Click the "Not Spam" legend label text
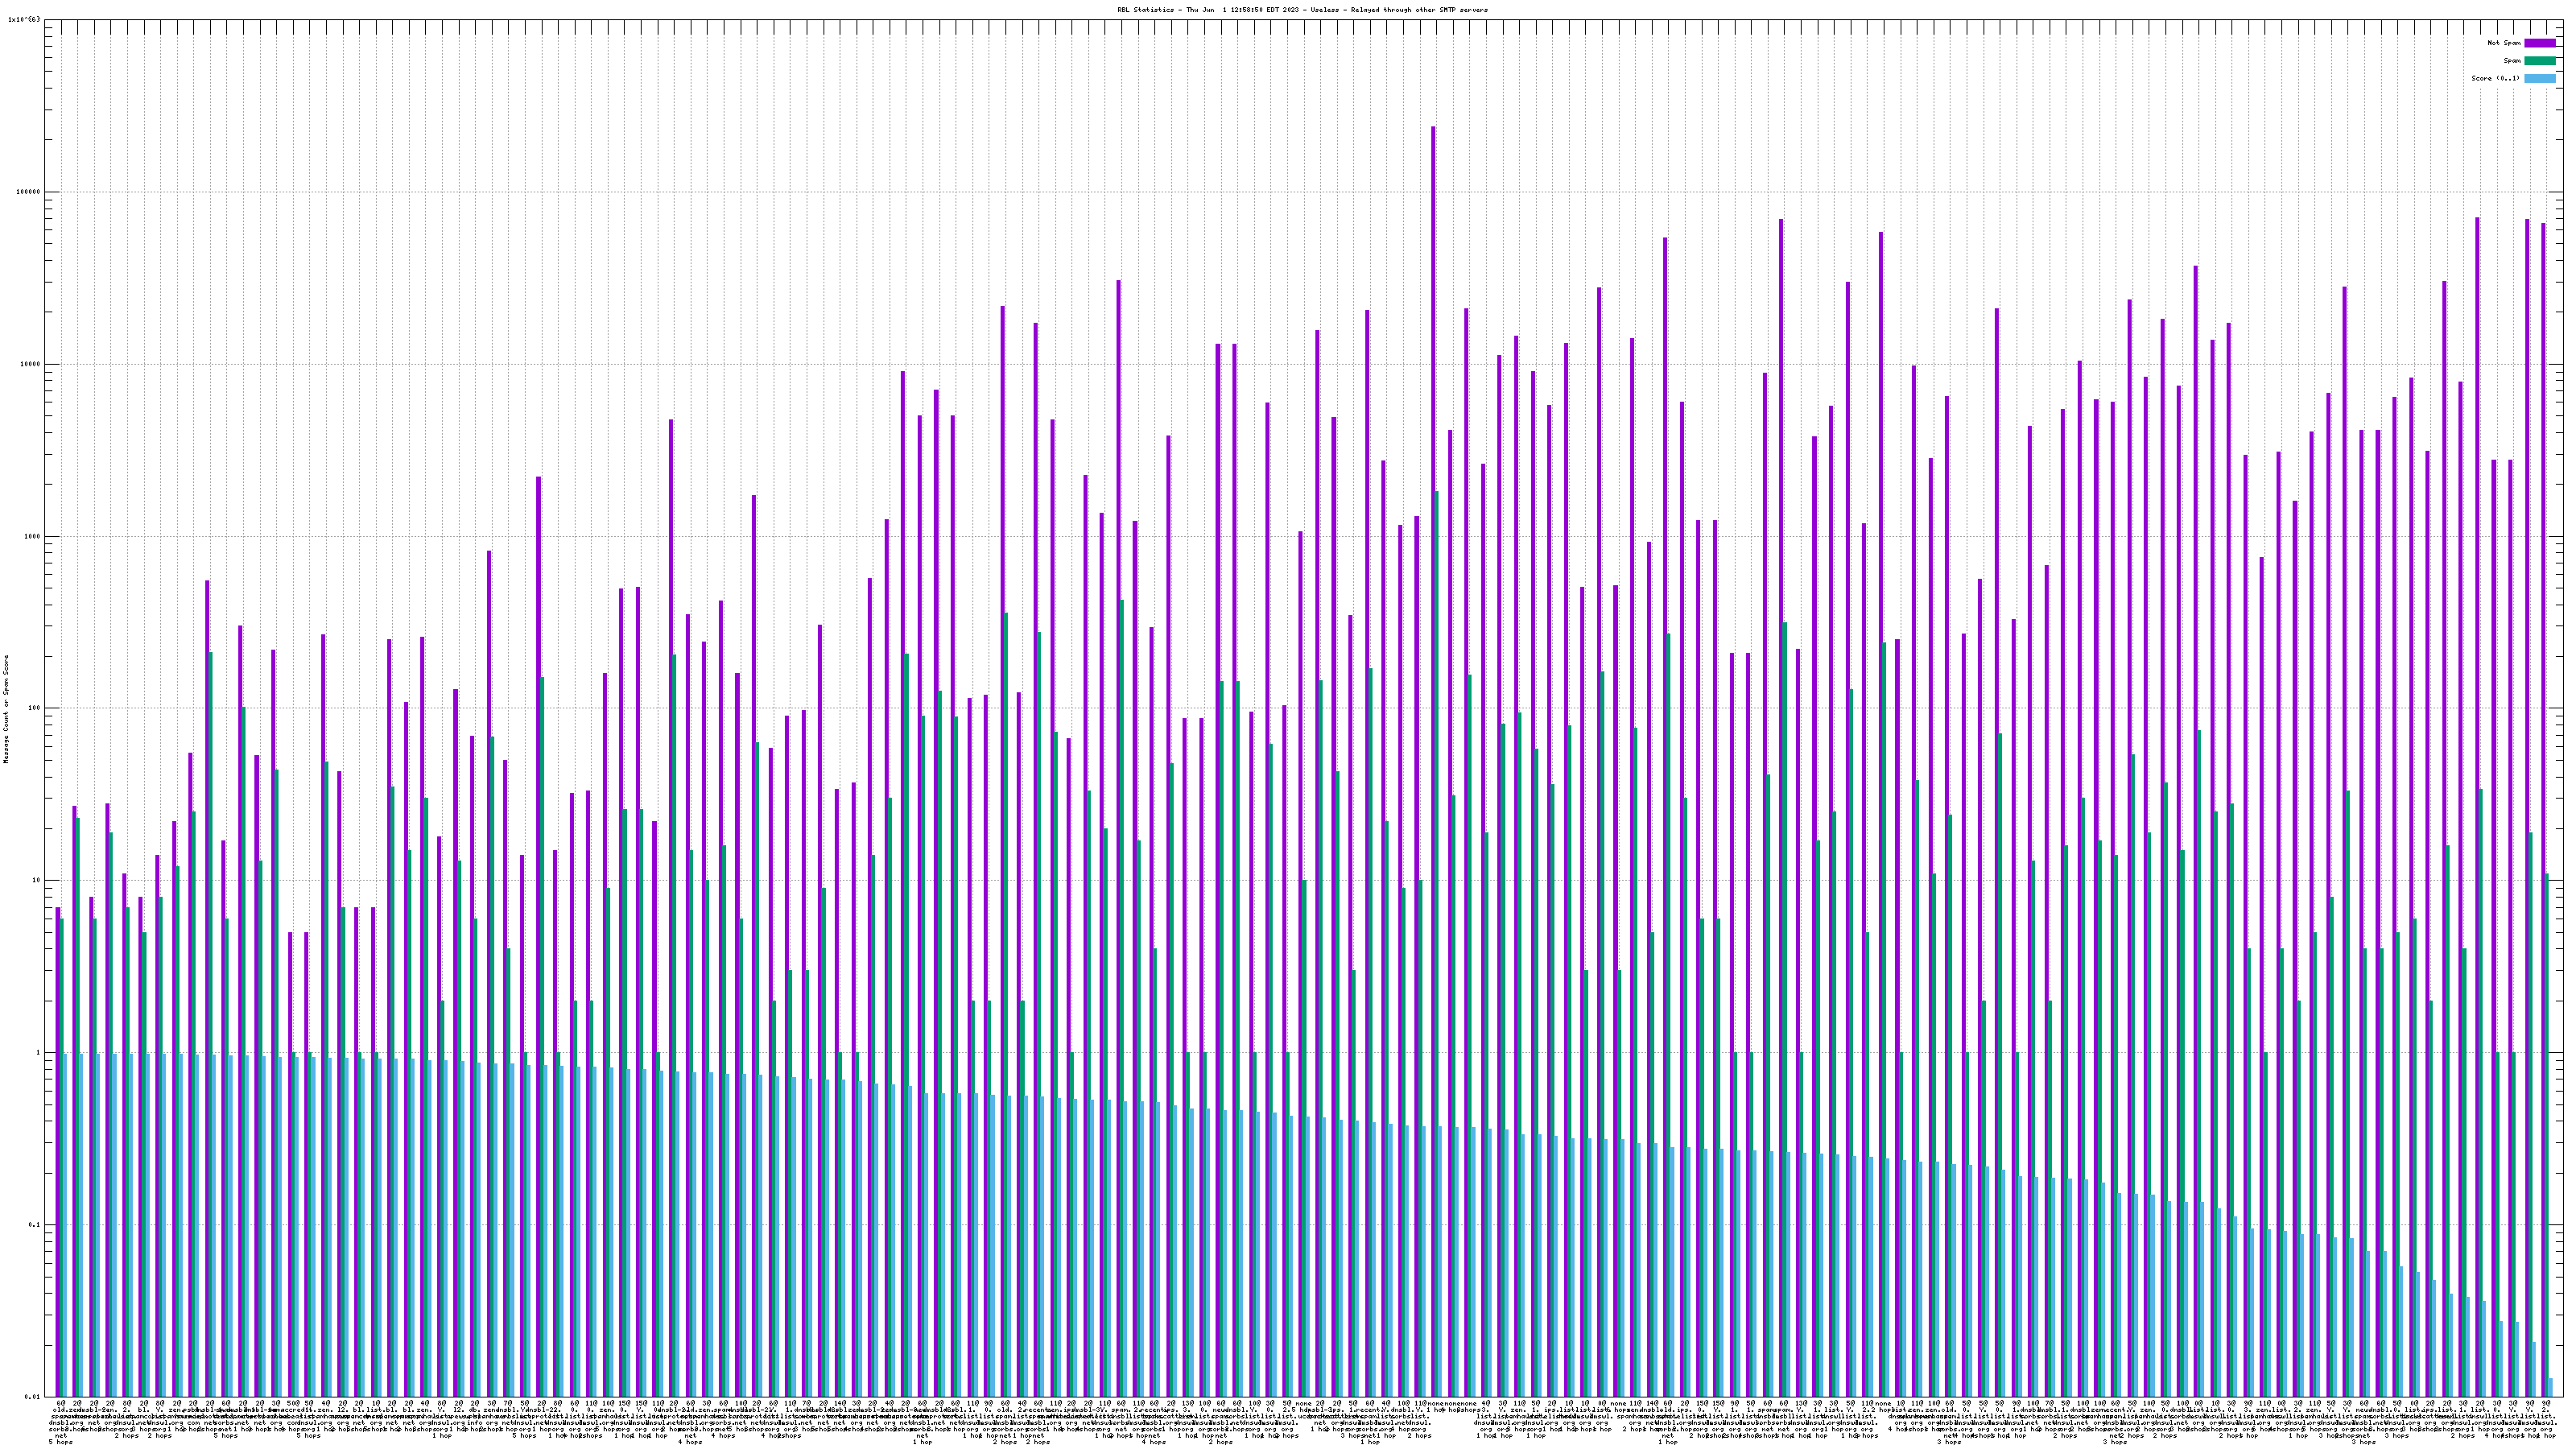2576x1449 pixels. pos(2504,43)
